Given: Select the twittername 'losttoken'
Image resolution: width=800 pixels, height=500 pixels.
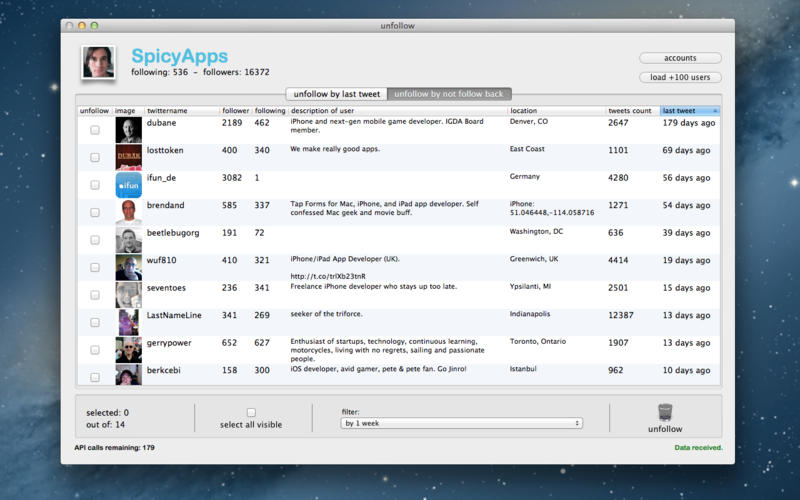Looking at the screenshot, I should tap(165, 151).
